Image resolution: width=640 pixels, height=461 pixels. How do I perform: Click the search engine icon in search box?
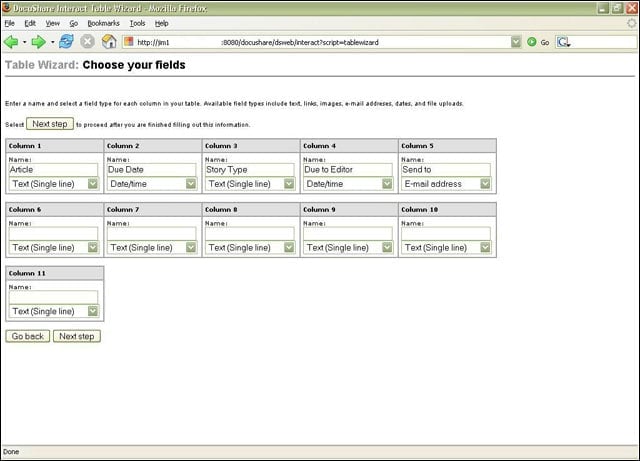pyautogui.click(x=564, y=42)
